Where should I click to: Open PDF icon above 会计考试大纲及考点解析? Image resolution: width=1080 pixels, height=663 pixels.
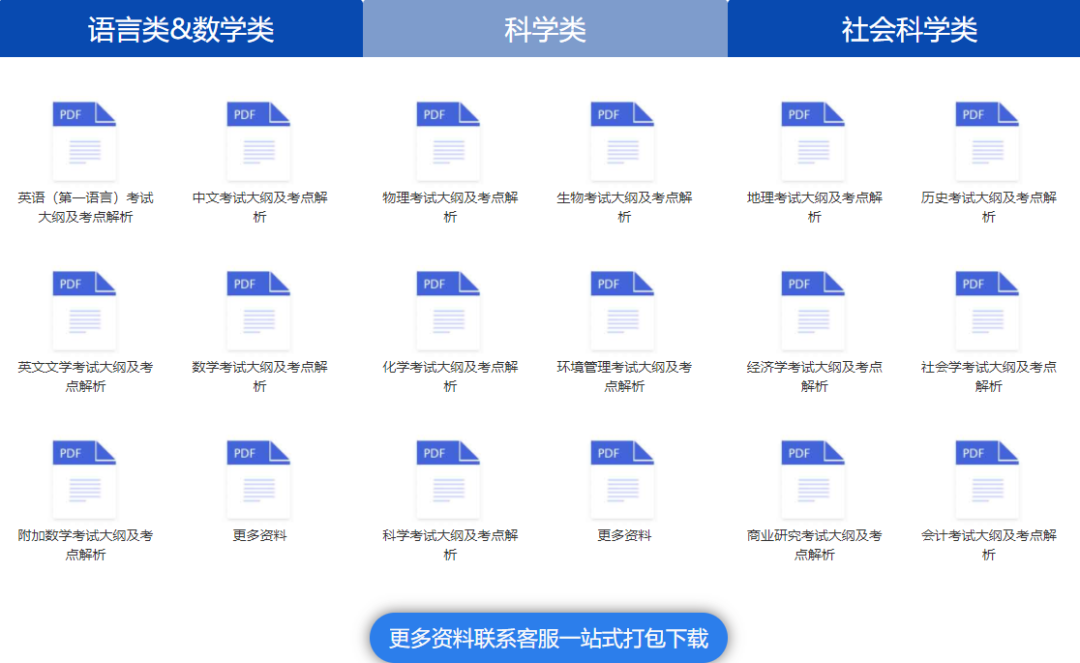coord(988,480)
